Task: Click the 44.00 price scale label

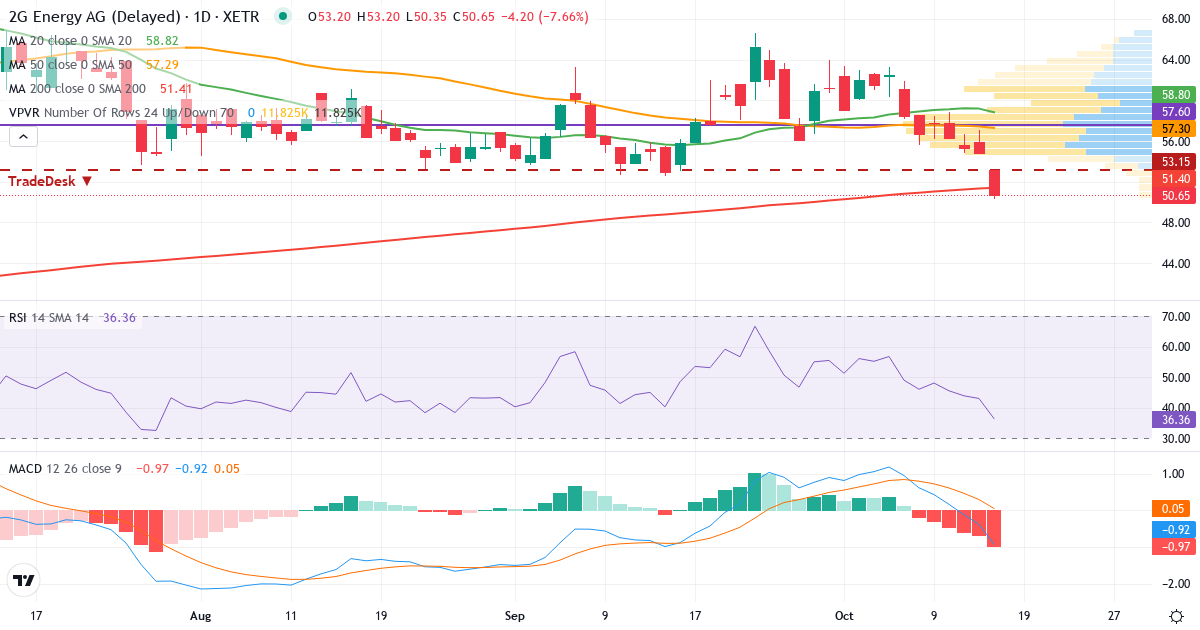Action: [1174, 264]
